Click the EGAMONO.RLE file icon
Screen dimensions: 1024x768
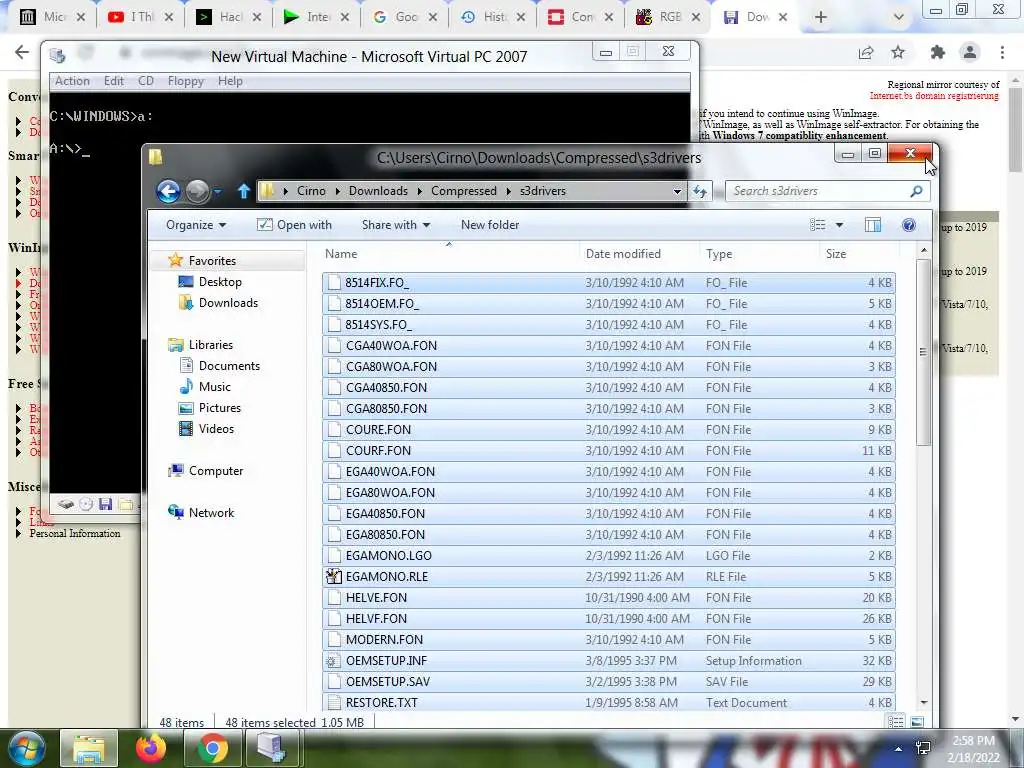tap(334, 576)
